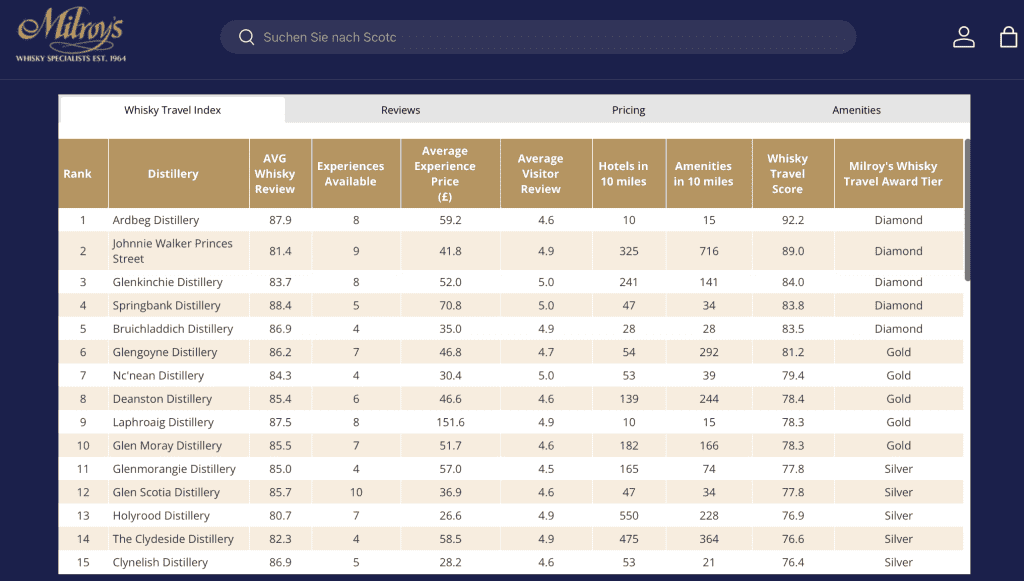
Task: Click Average Experience Price header
Action: [451, 174]
